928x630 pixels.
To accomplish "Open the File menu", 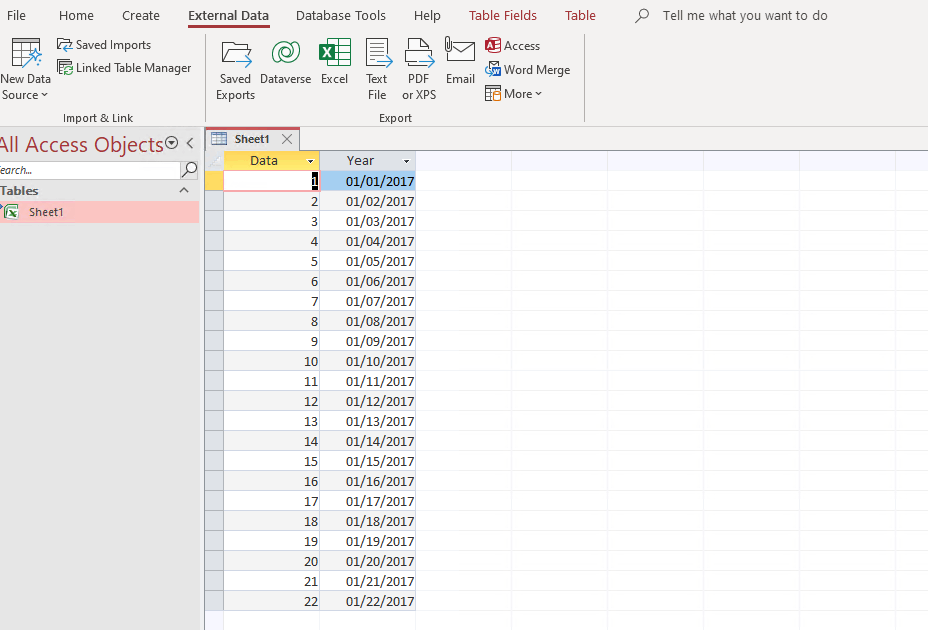I will point(16,15).
